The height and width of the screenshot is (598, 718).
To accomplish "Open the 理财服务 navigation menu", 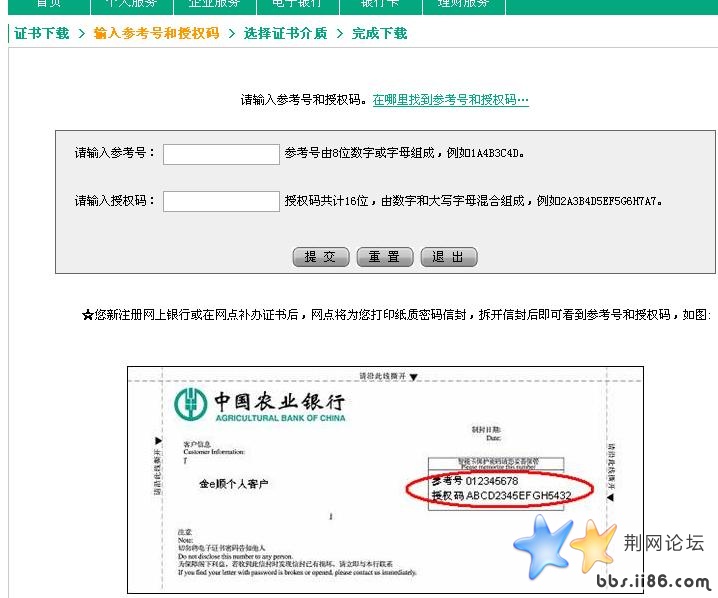I will (464, 5).
